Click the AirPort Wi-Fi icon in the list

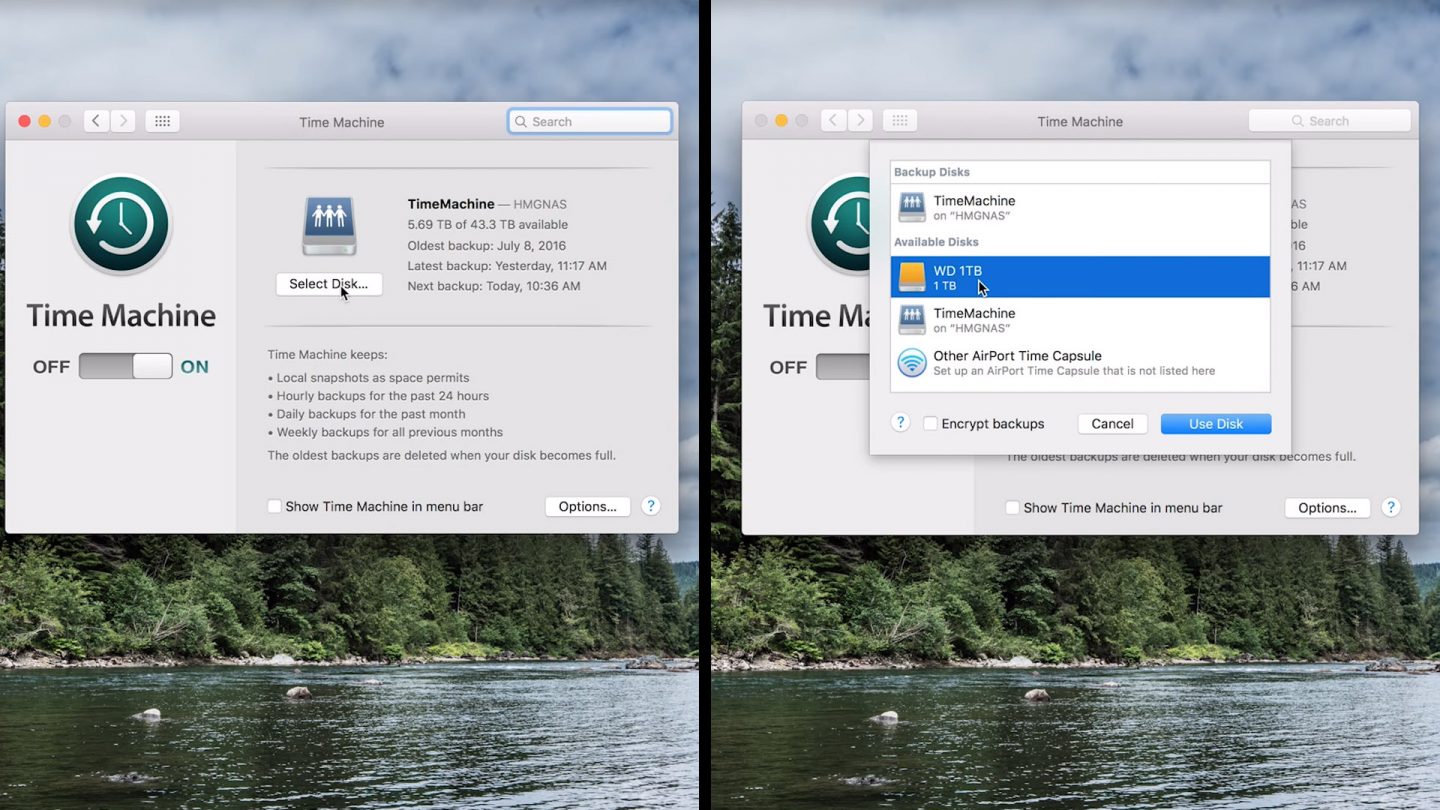click(912, 362)
